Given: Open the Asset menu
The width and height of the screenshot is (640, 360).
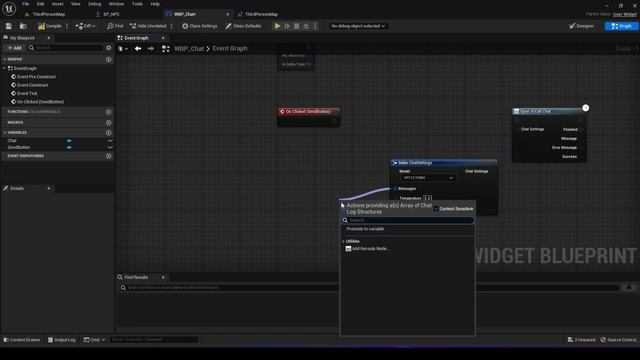Looking at the screenshot, I should click(58, 4).
